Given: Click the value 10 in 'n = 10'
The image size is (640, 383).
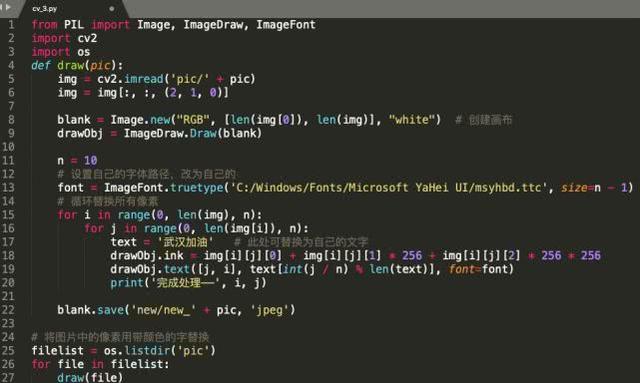Looking at the screenshot, I should pyautogui.click(x=90, y=160).
